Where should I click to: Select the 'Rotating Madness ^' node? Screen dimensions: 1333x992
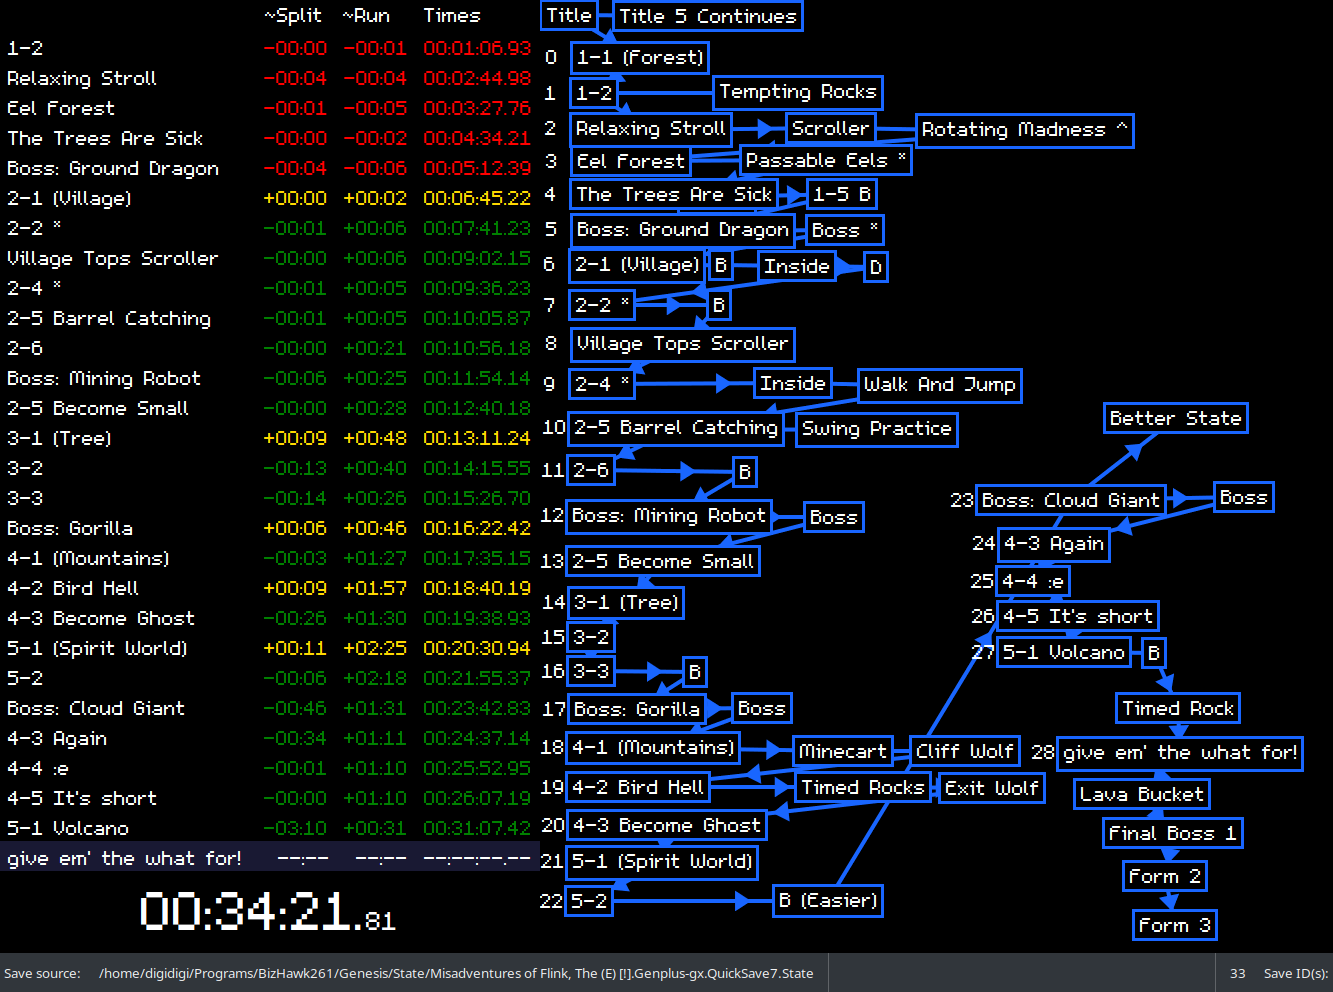point(1023,130)
